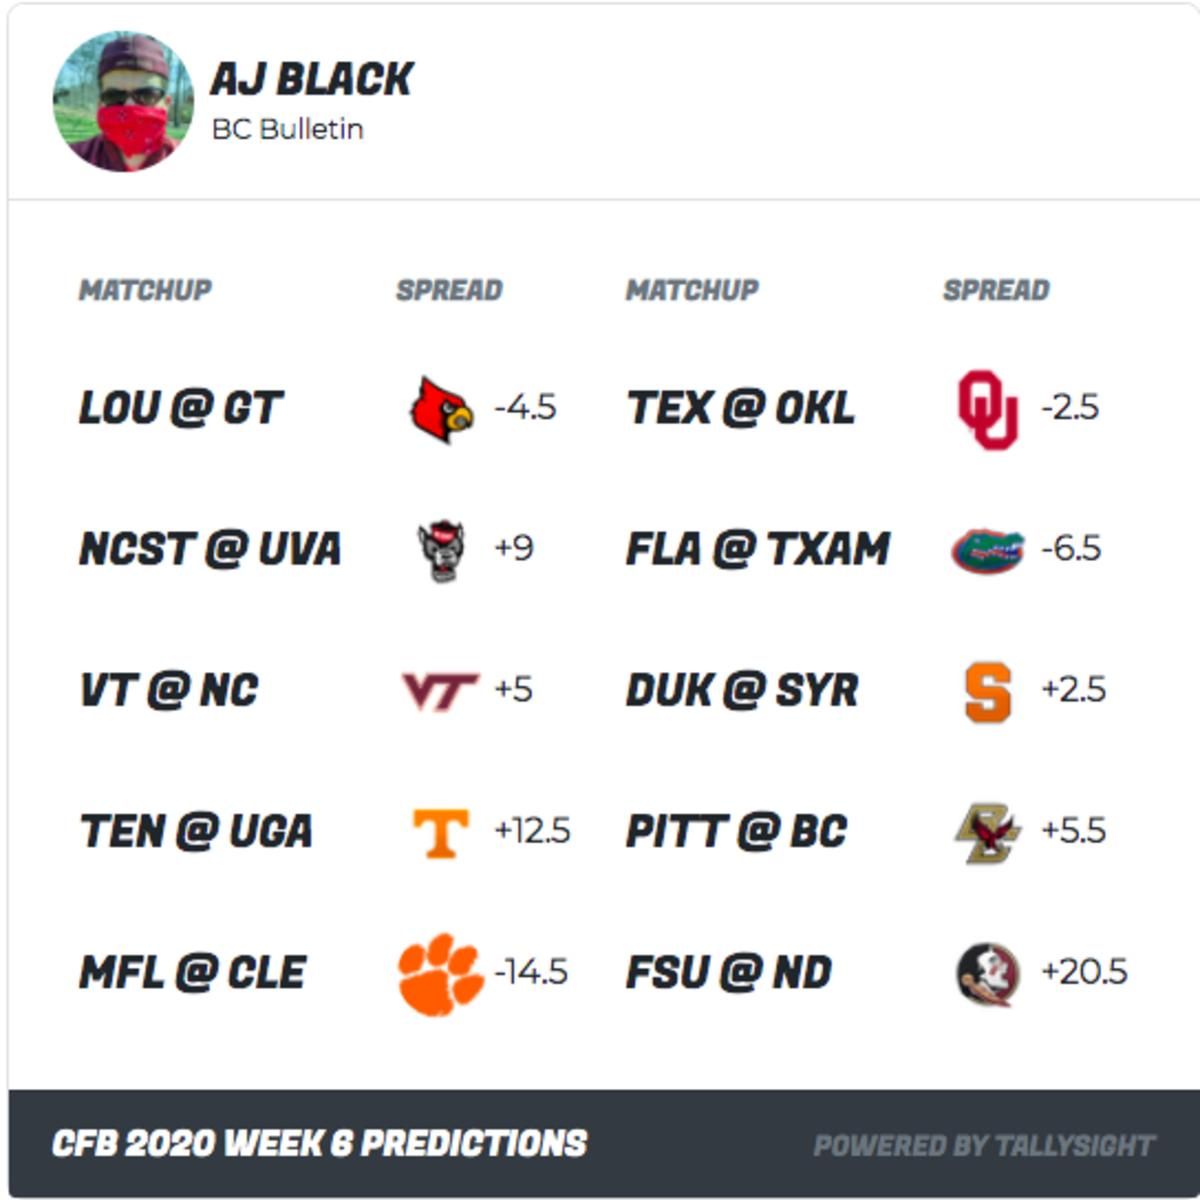Image resolution: width=1200 pixels, height=1200 pixels.
Task: Click the Oklahoma OU logo
Action: 988,409
